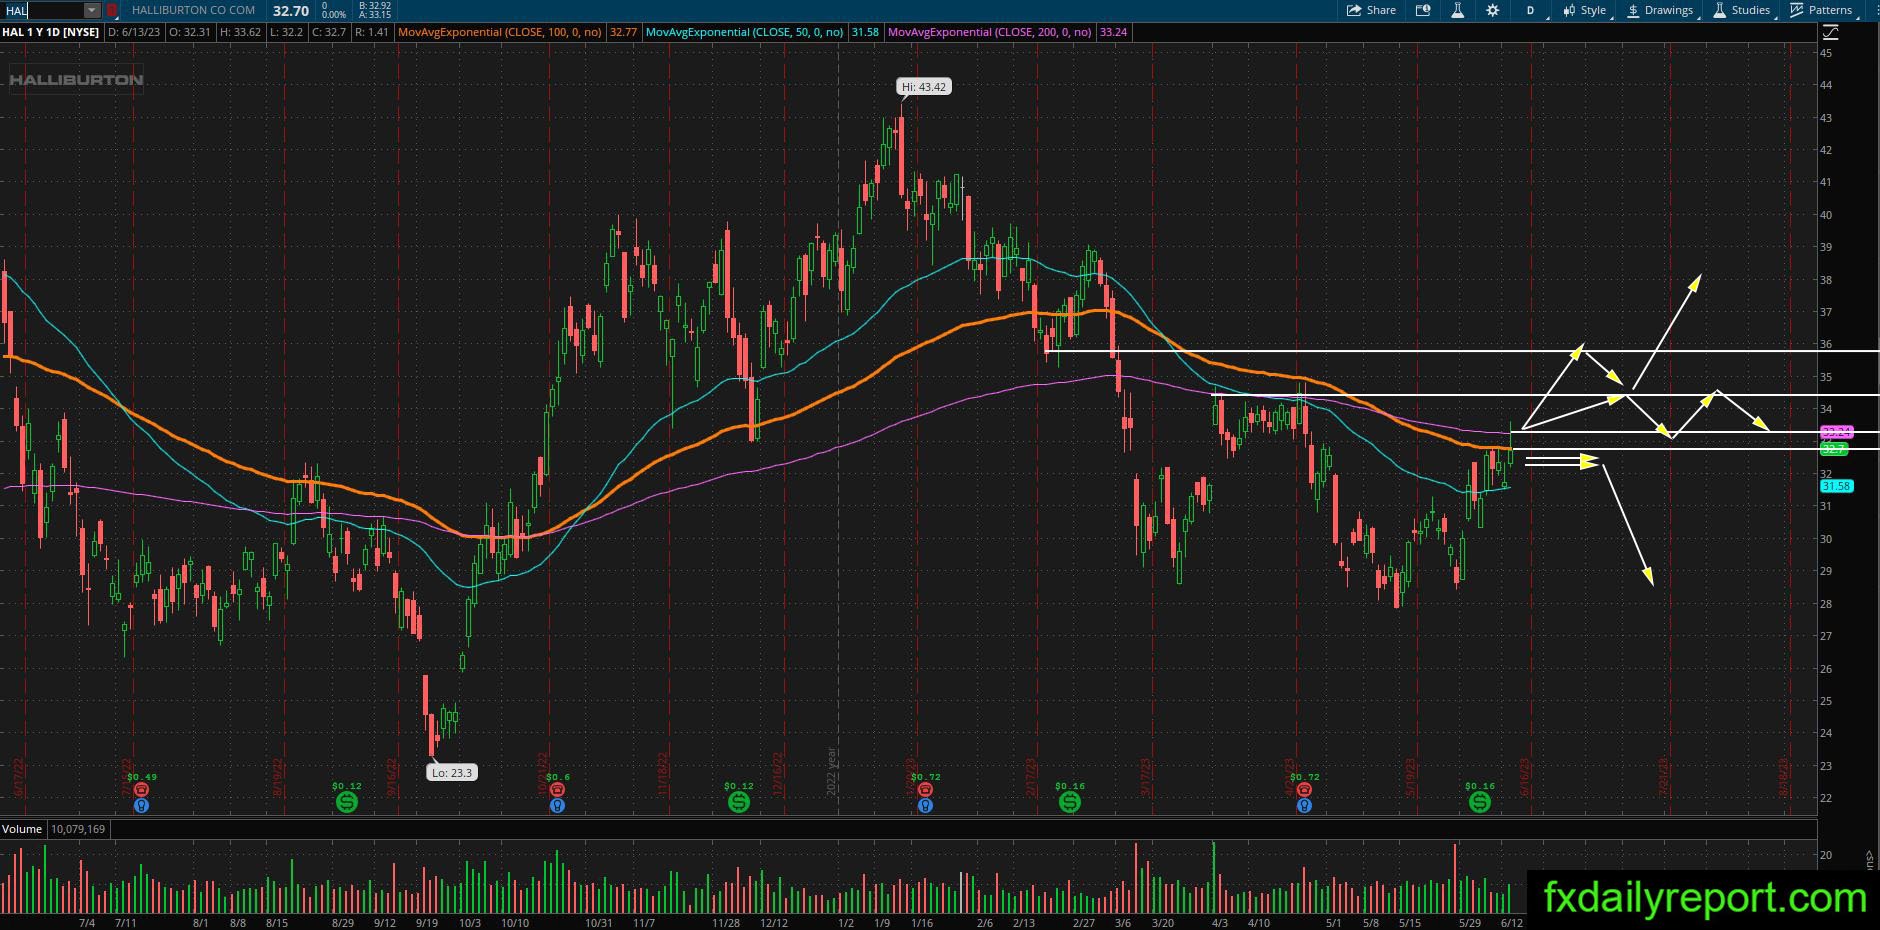Image resolution: width=1880 pixels, height=930 pixels.
Task: Click the 10,079,169 volume value
Action: coord(77,829)
